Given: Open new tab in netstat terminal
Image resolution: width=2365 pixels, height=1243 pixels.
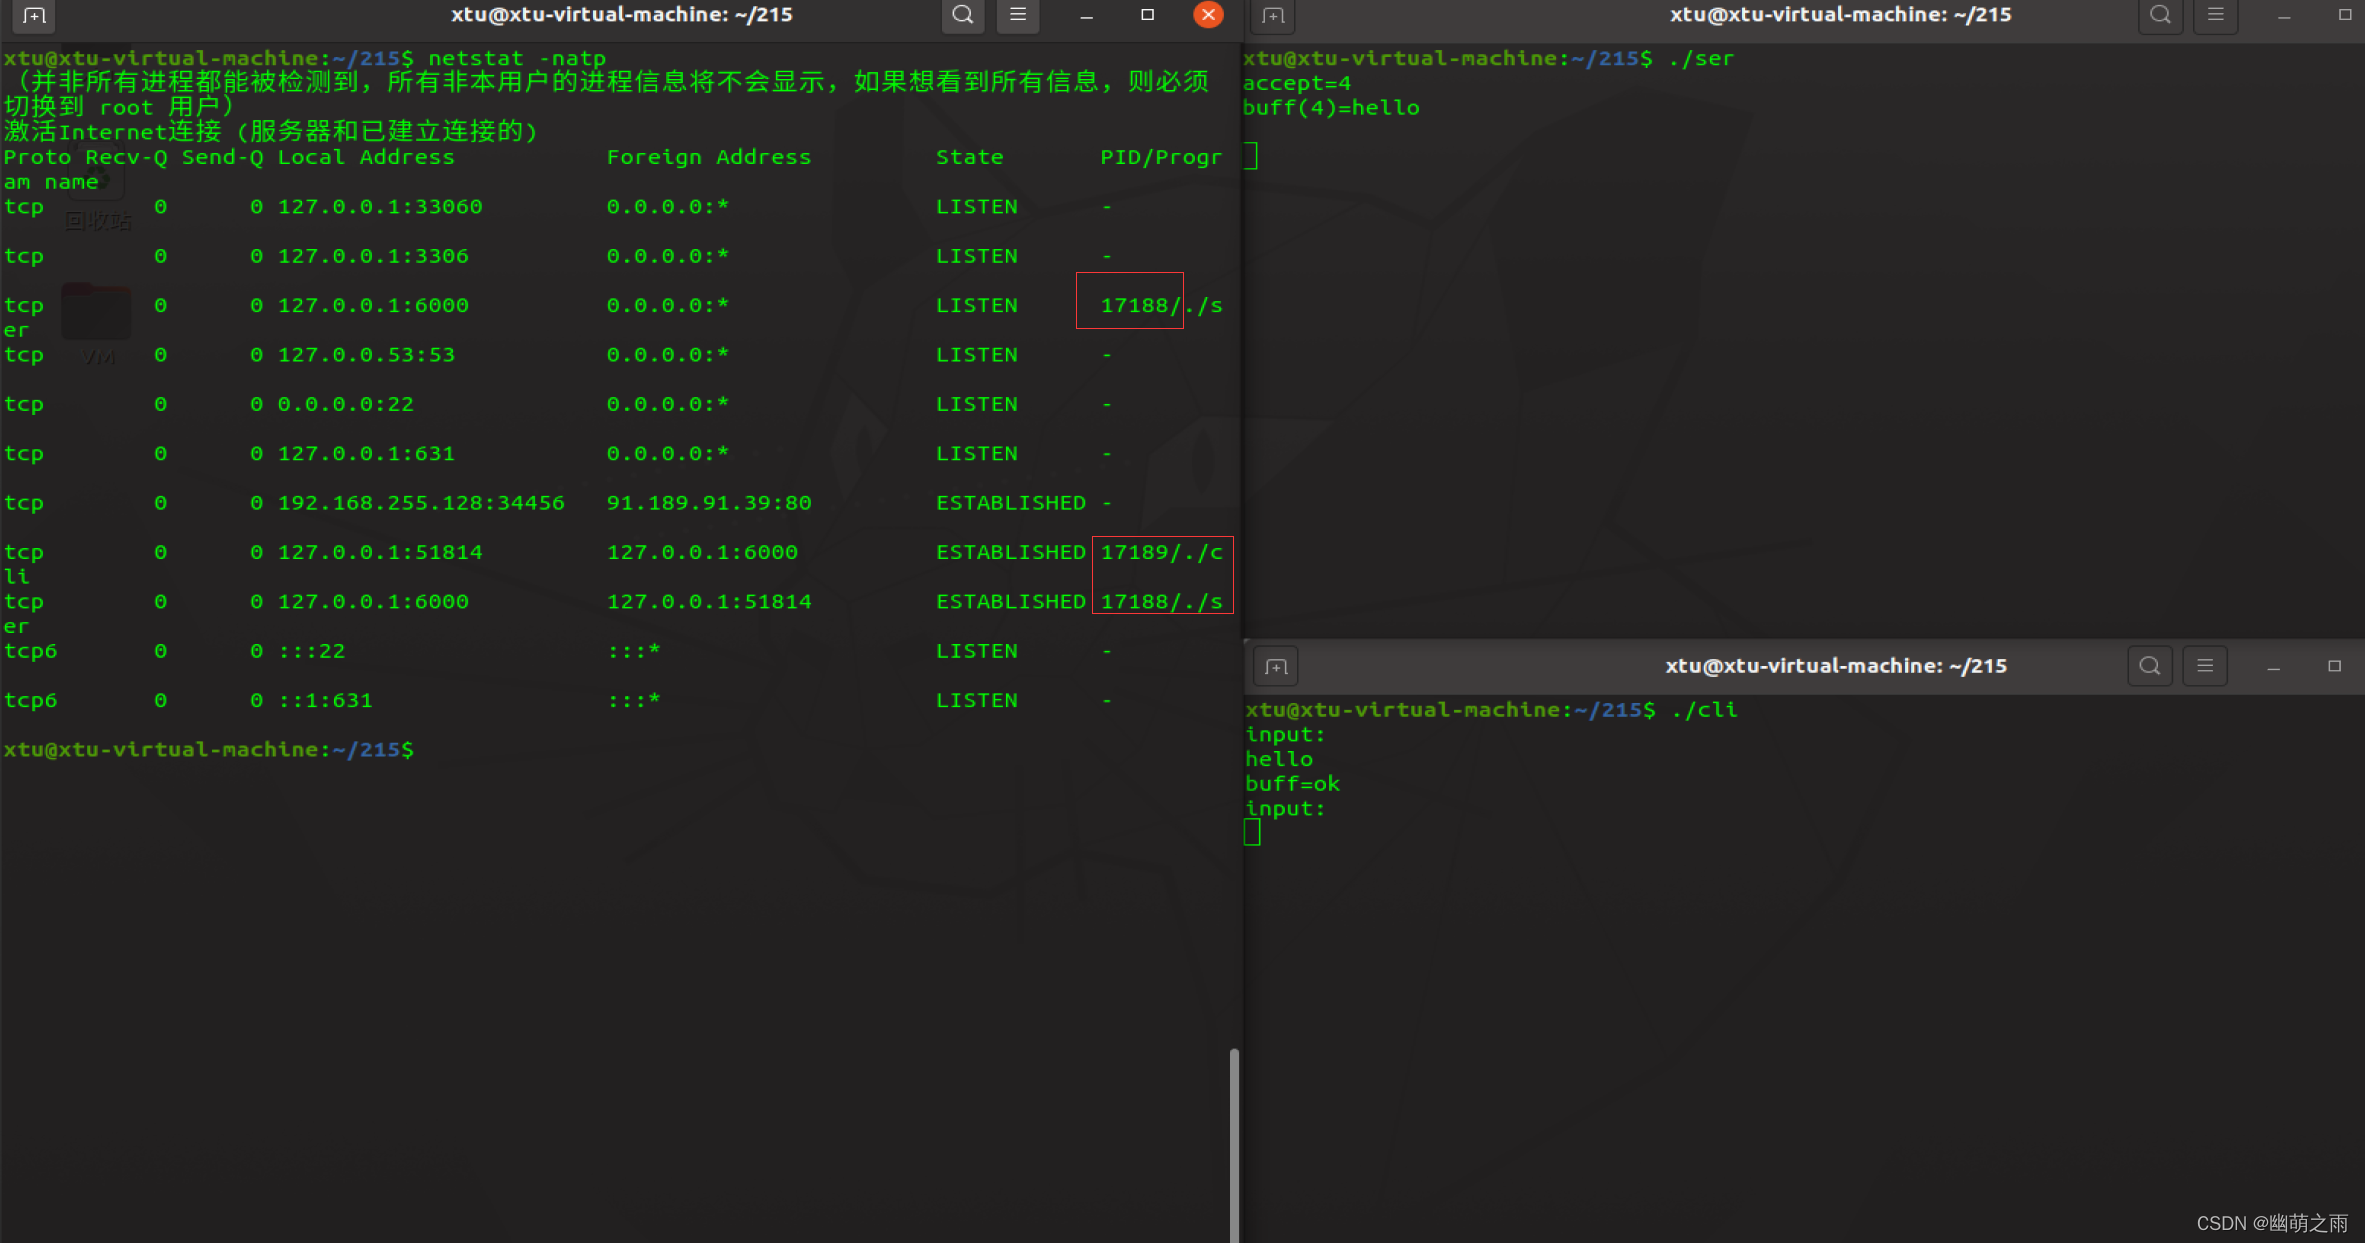Looking at the screenshot, I should point(33,15).
